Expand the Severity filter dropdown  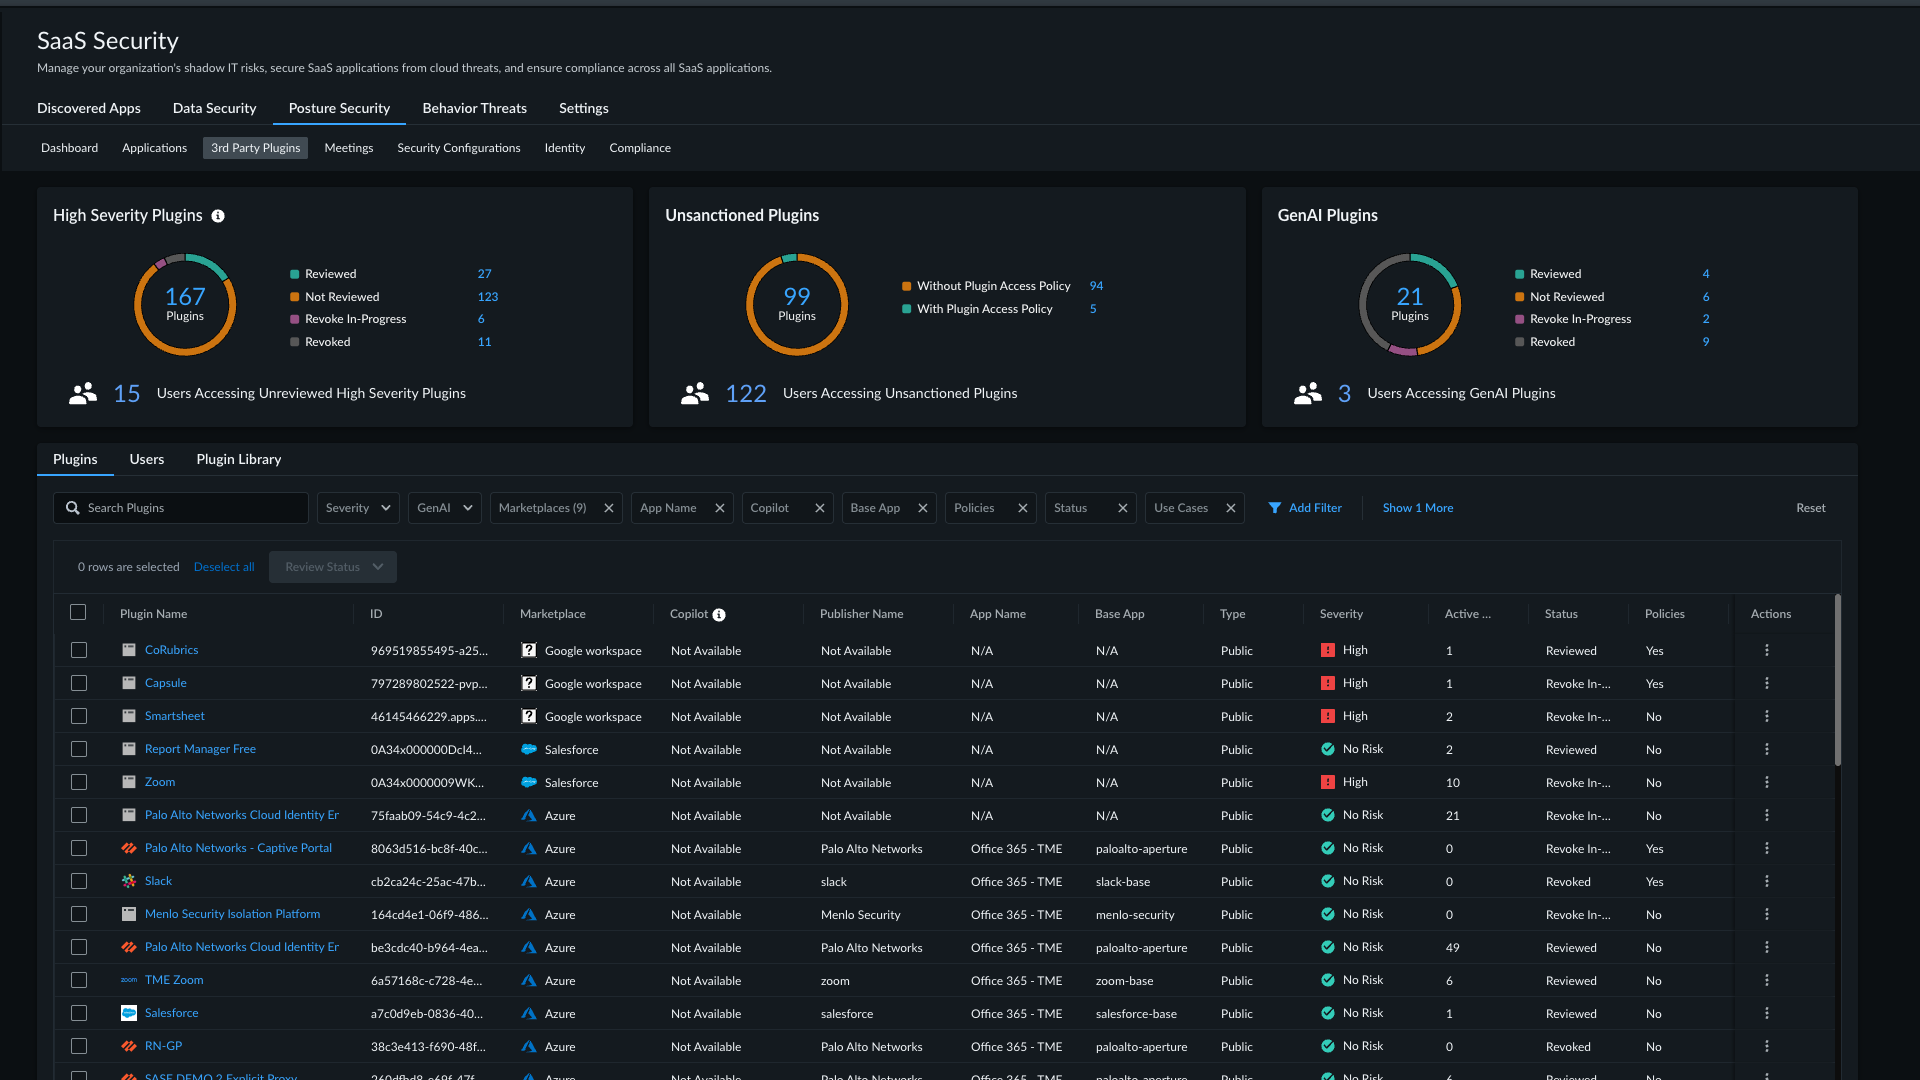[x=358, y=508]
